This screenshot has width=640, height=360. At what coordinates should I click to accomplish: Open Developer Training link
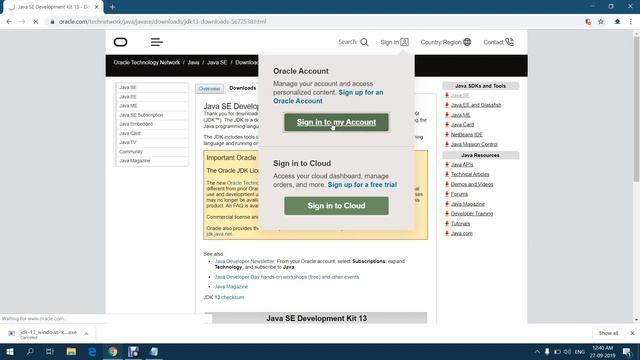(x=472, y=213)
